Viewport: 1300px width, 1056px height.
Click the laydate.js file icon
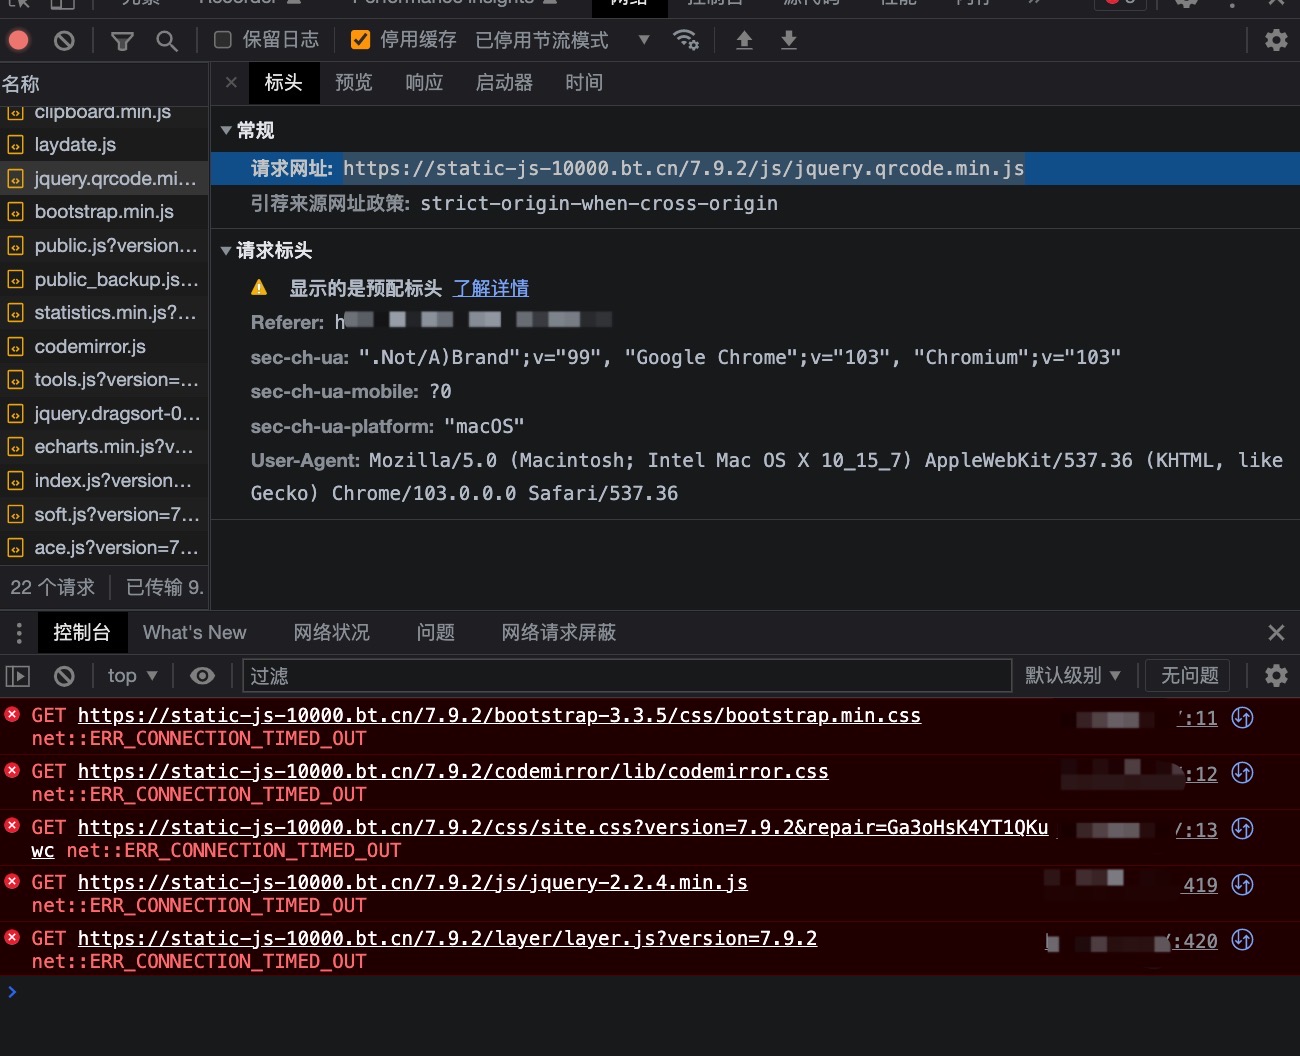[x=15, y=145]
